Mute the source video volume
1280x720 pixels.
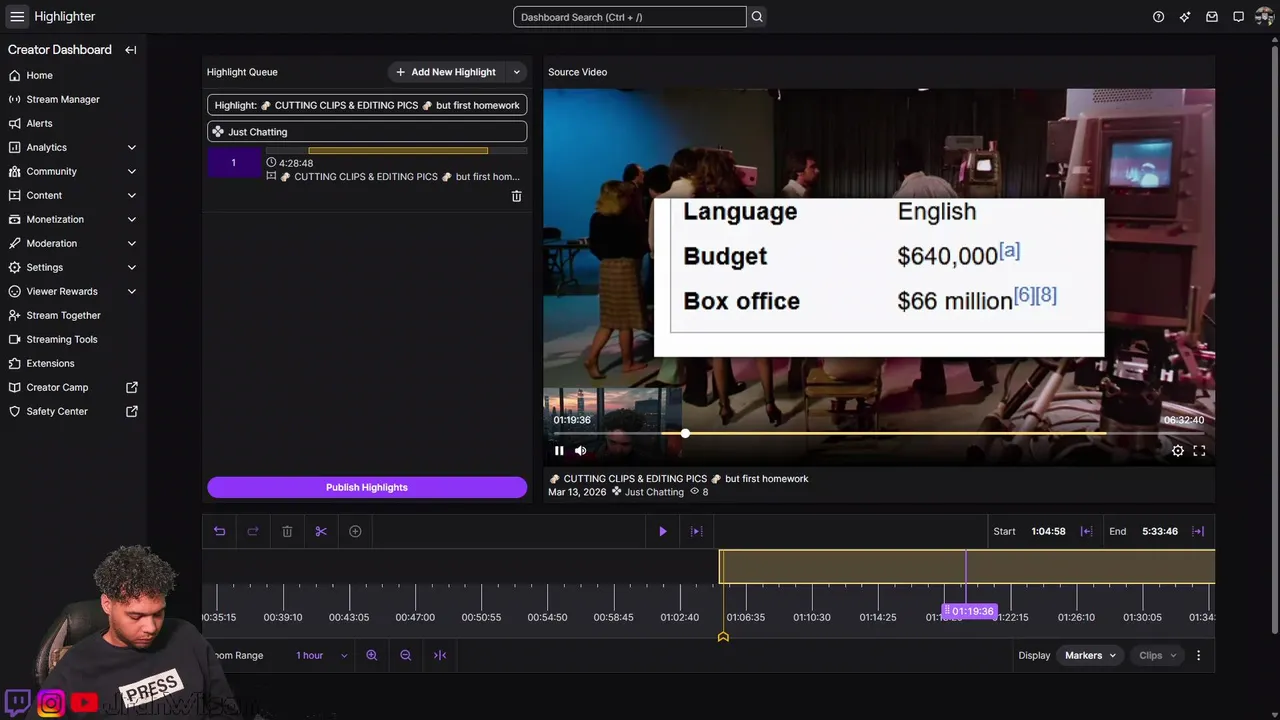pyautogui.click(x=581, y=451)
